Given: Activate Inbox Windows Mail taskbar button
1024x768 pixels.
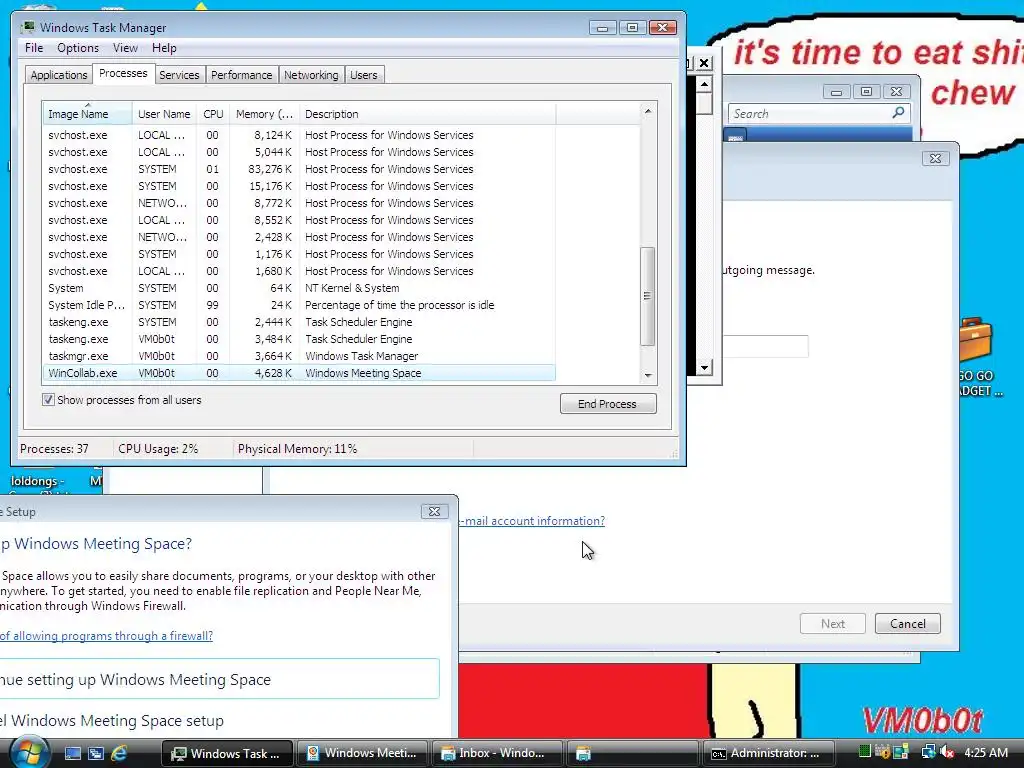Looking at the screenshot, I should coord(497,753).
